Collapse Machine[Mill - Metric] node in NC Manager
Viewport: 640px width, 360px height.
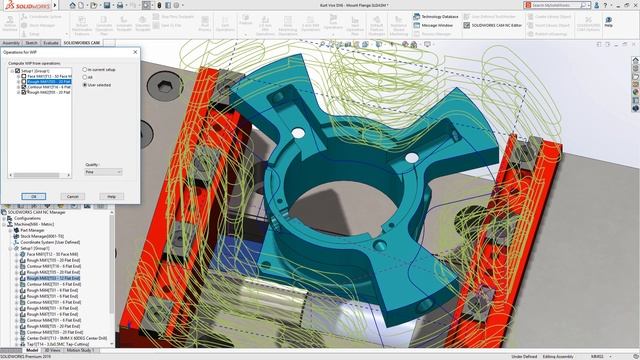(4, 224)
